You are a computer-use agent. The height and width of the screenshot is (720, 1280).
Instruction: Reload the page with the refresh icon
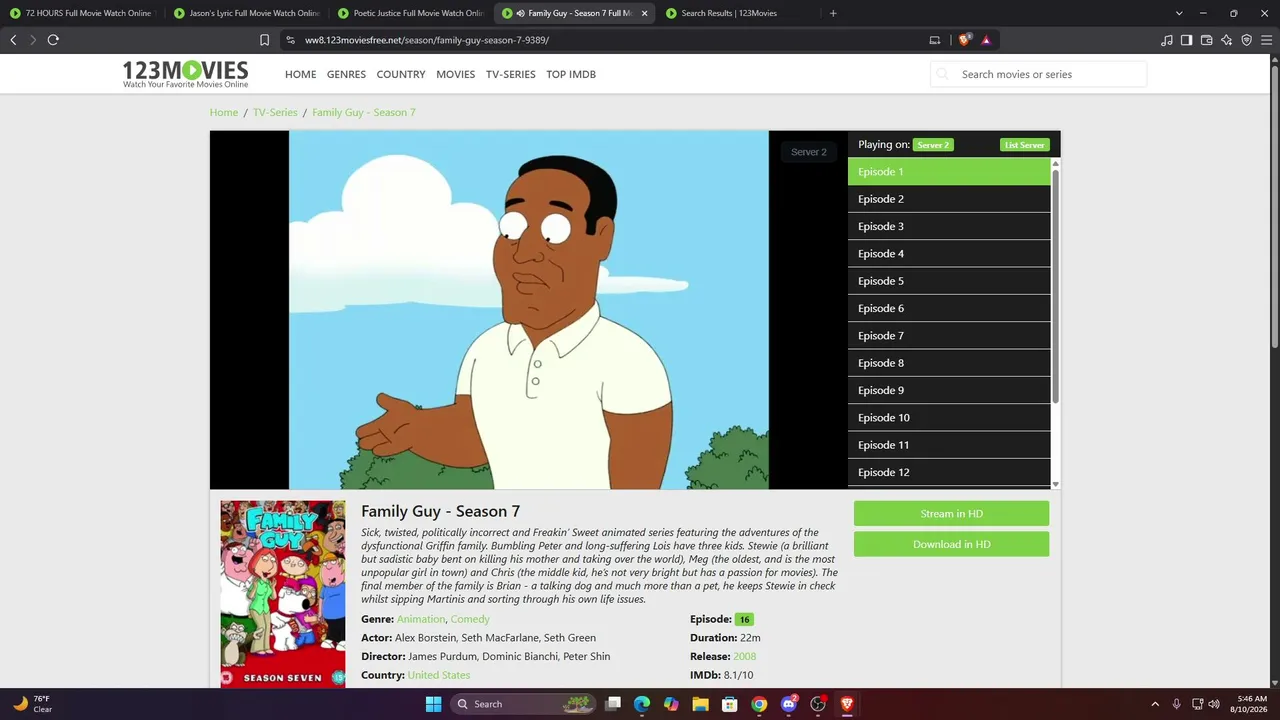tap(53, 40)
